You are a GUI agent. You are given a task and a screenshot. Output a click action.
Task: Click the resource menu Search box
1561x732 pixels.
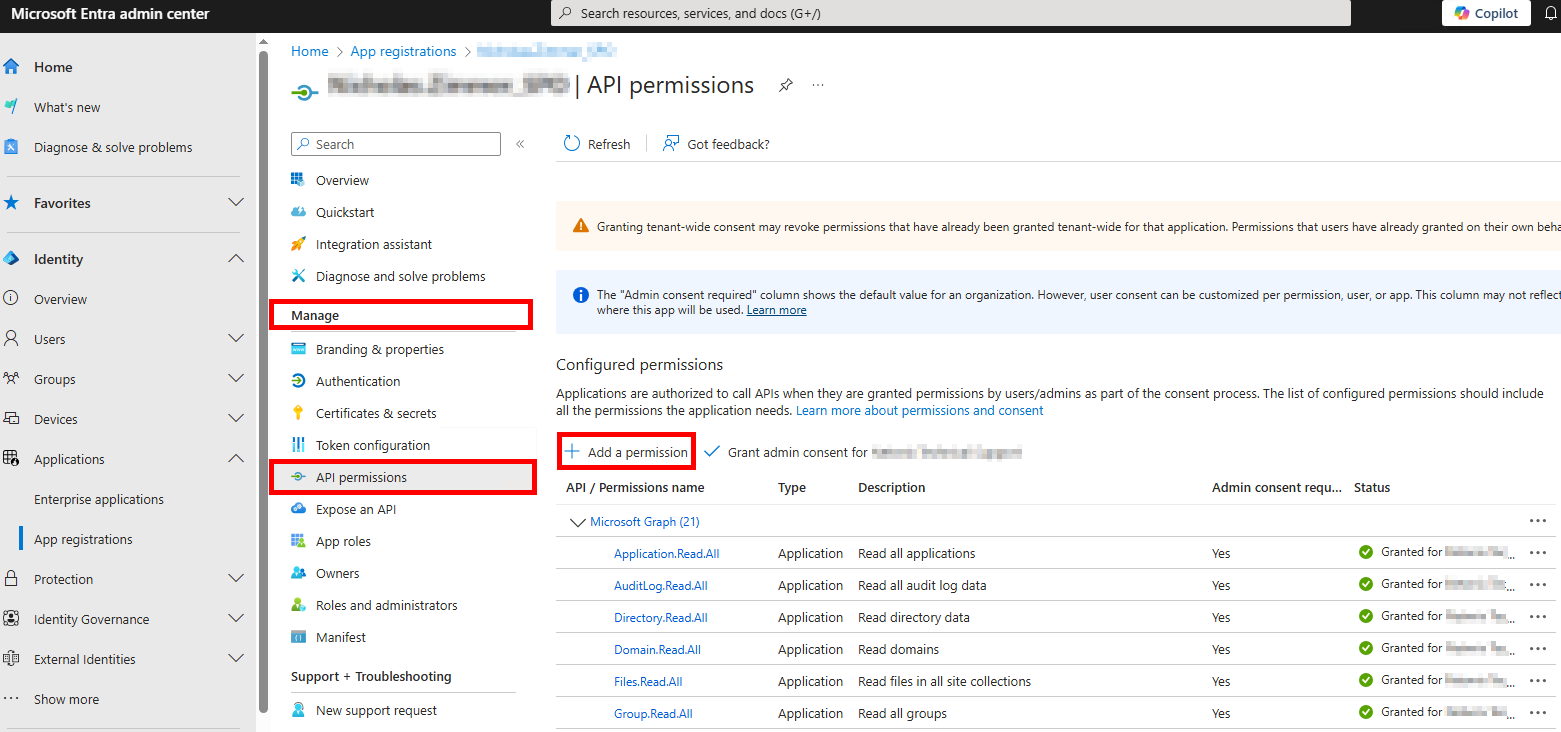tap(396, 144)
